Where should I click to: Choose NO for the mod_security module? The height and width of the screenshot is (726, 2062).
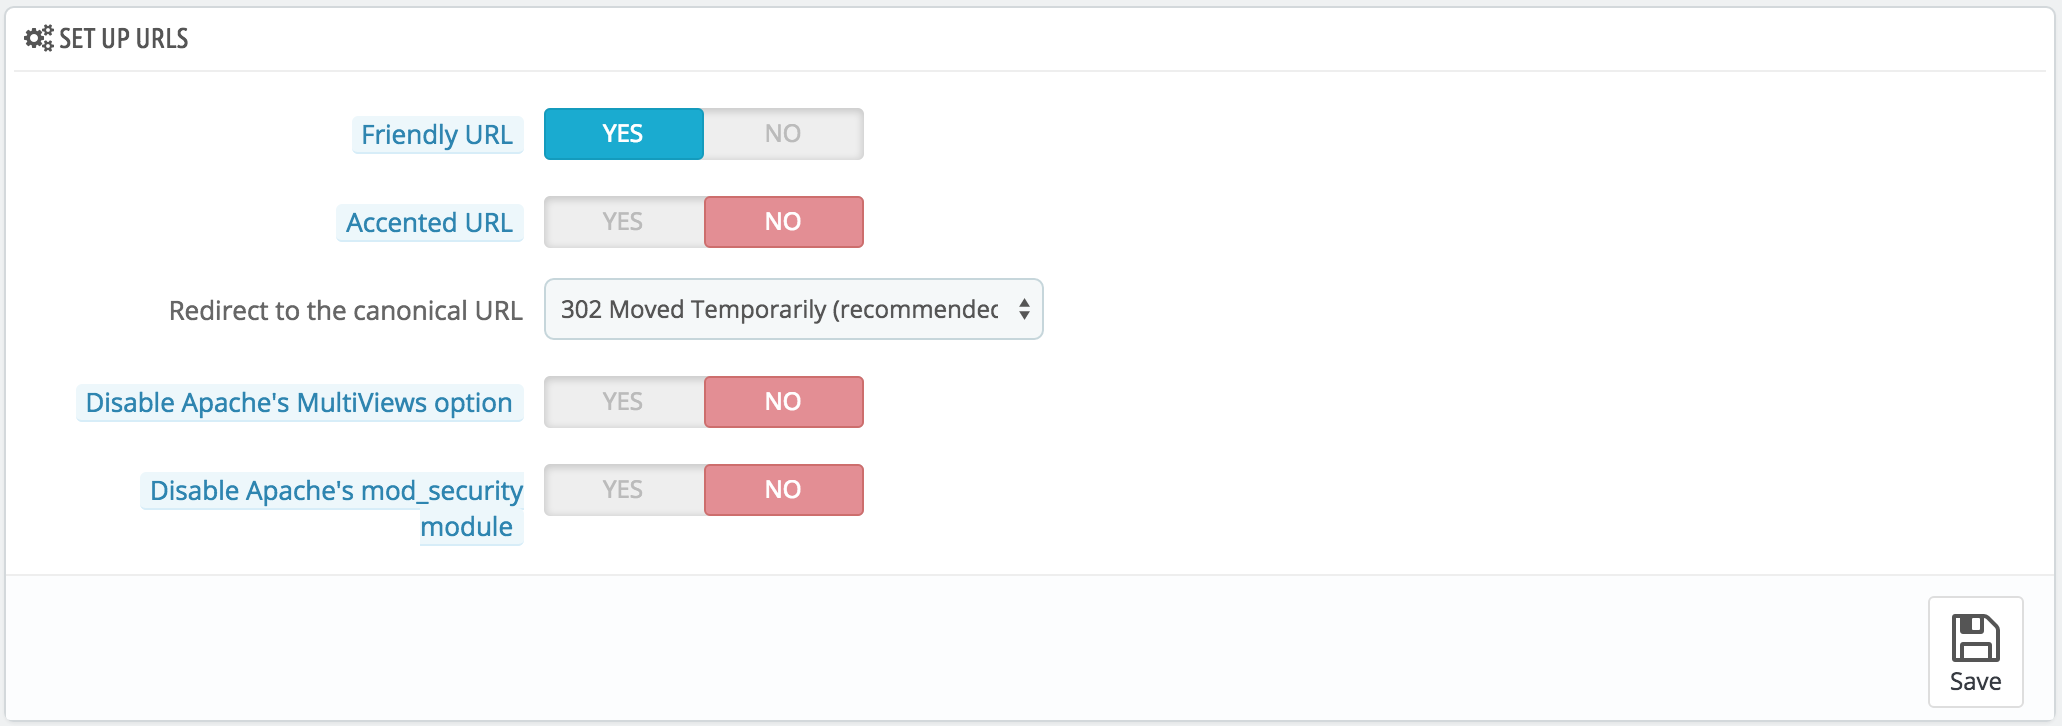[783, 490]
